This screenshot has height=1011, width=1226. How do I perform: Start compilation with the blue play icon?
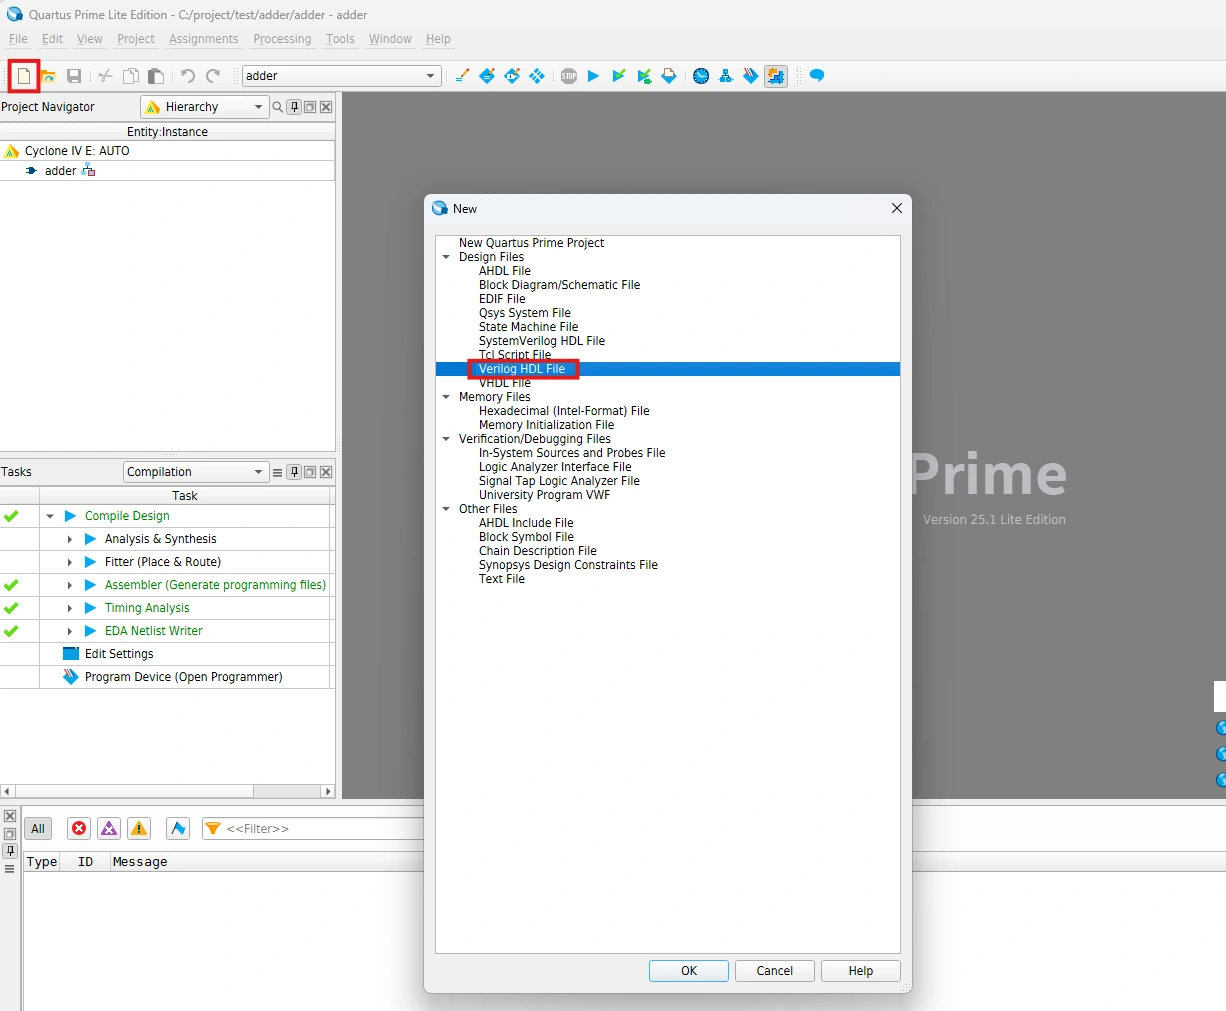tap(593, 76)
